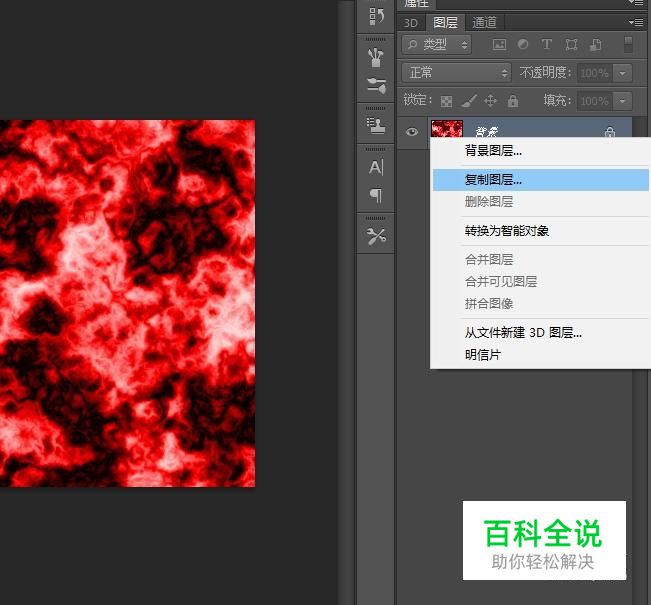Open the History panel icon
The width and height of the screenshot is (651, 605).
coord(376,17)
